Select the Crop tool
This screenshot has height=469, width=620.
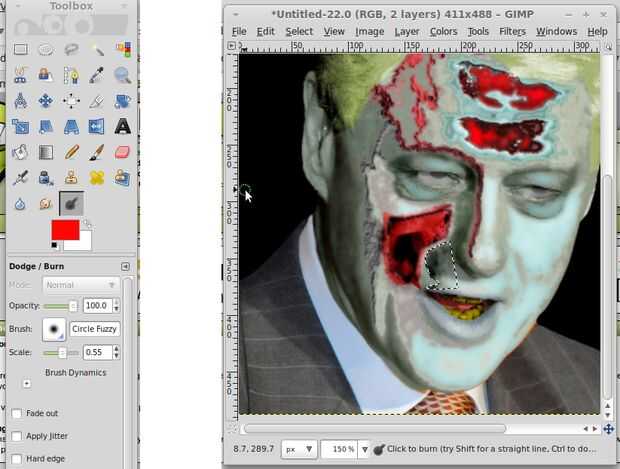[97, 101]
